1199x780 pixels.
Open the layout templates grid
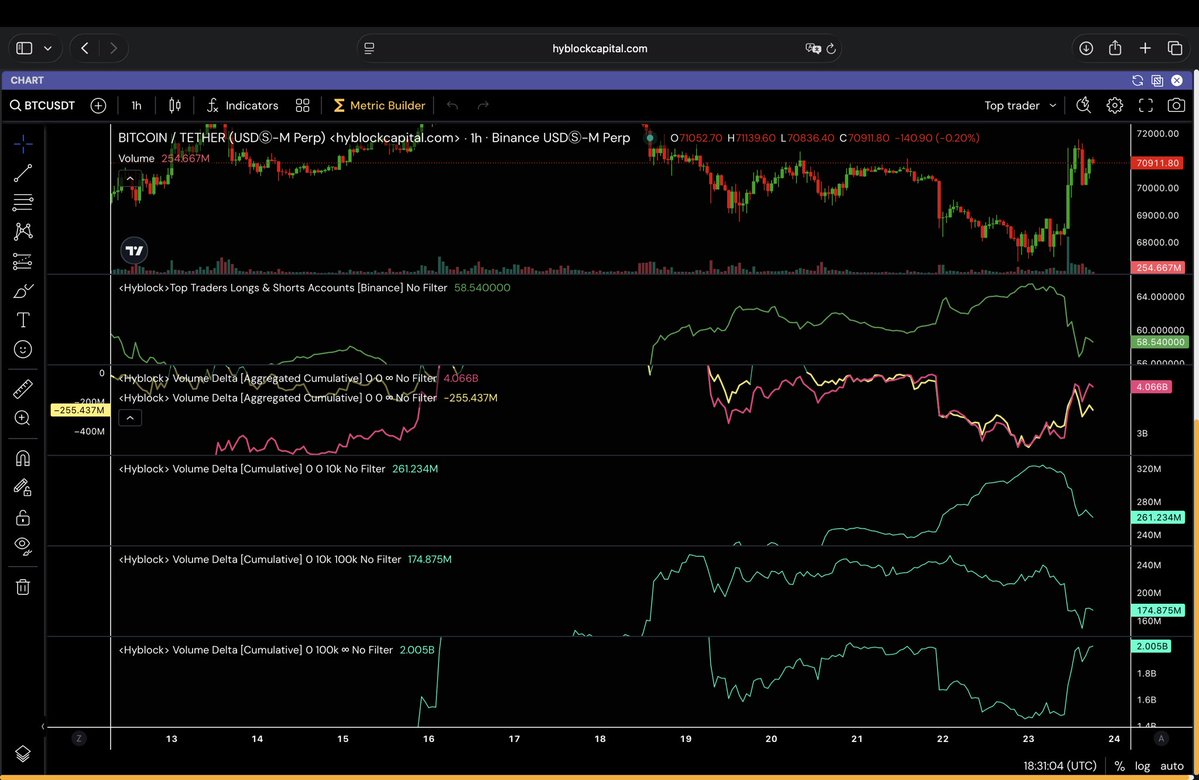click(303, 106)
